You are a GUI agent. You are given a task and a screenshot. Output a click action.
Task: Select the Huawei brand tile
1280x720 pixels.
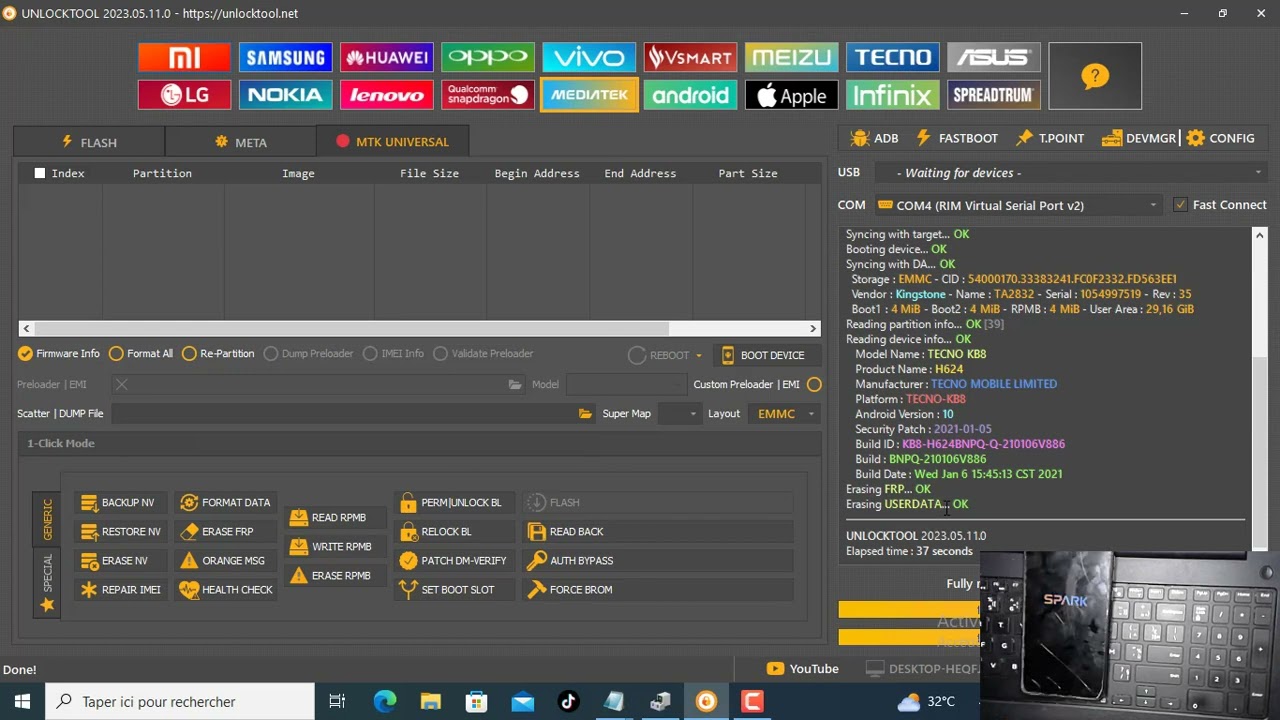(386, 57)
